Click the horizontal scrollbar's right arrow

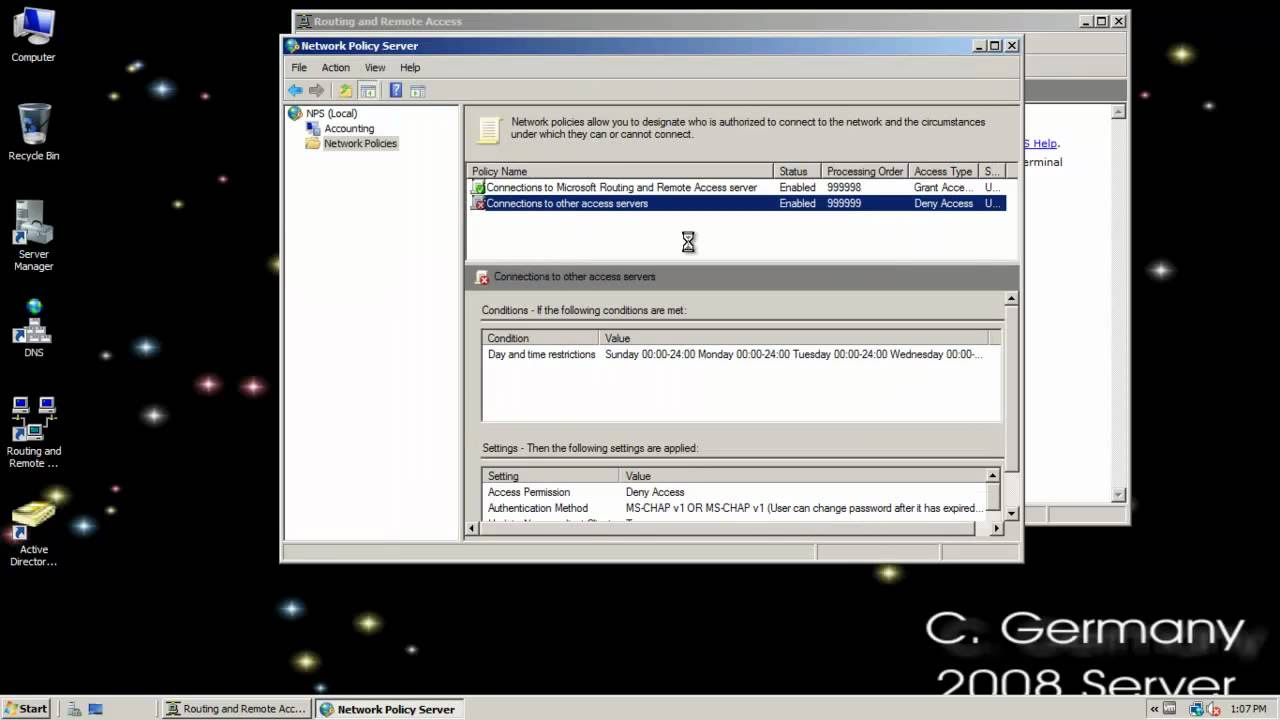tap(996, 528)
